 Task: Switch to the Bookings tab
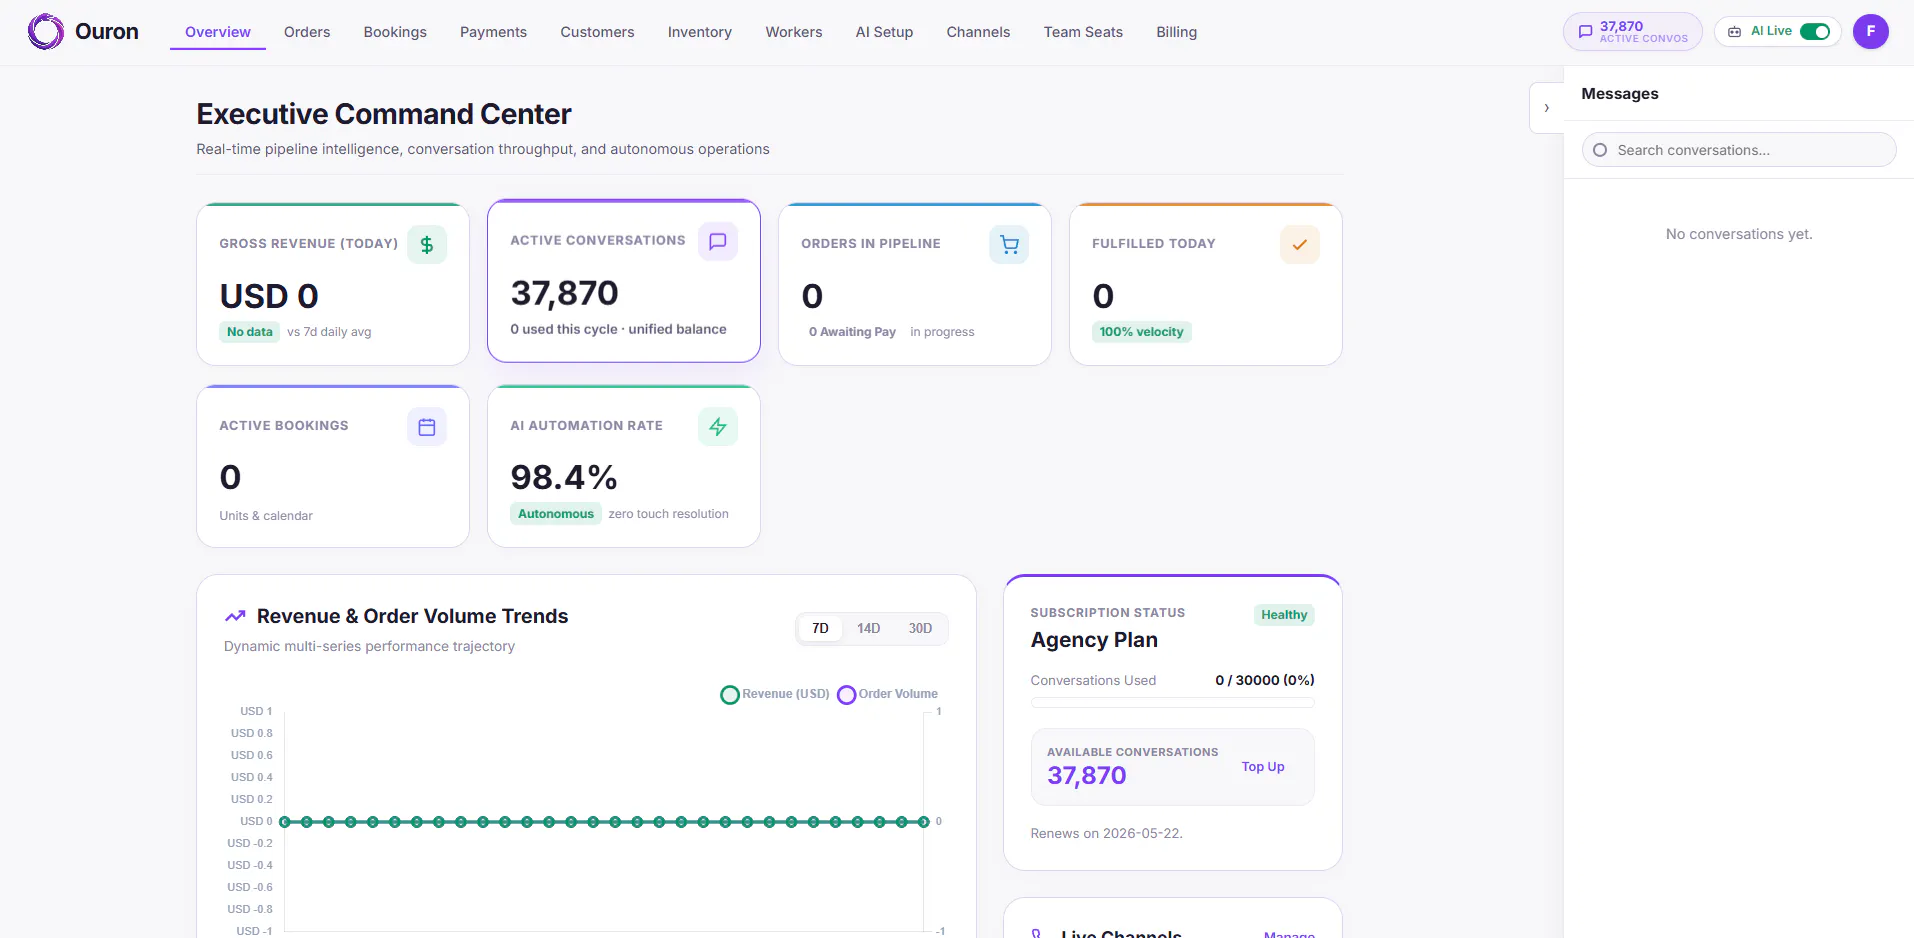pos(395,32)
